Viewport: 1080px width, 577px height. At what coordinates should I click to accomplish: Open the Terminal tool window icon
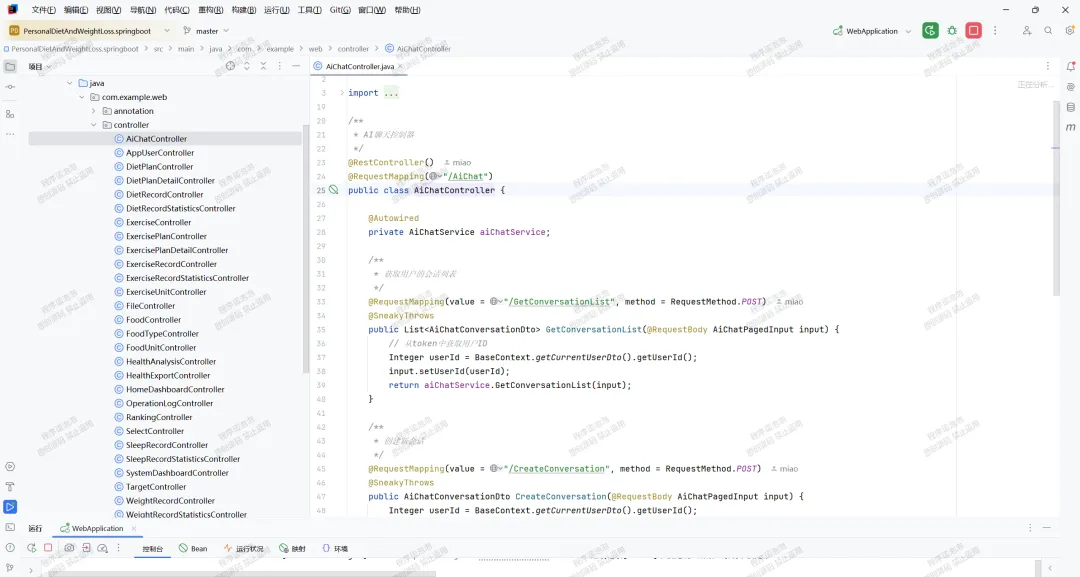(10, 527)
